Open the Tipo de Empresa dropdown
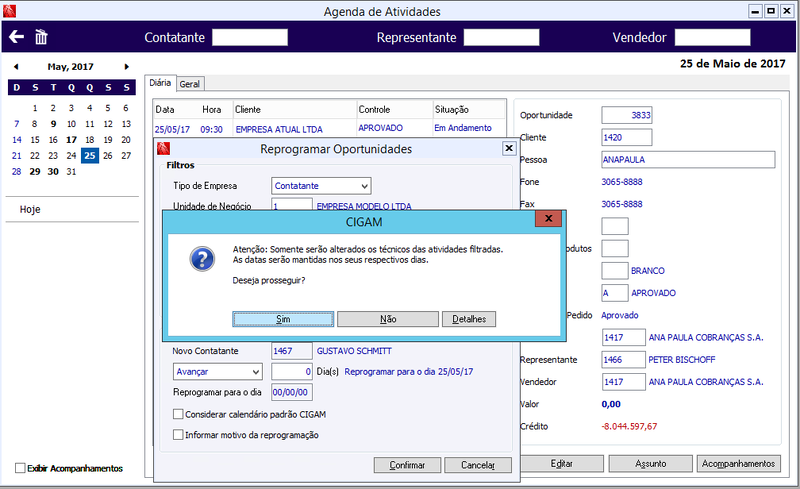This screenshot has height=489, width=800. pyautogui.click(x=321, y=186)
